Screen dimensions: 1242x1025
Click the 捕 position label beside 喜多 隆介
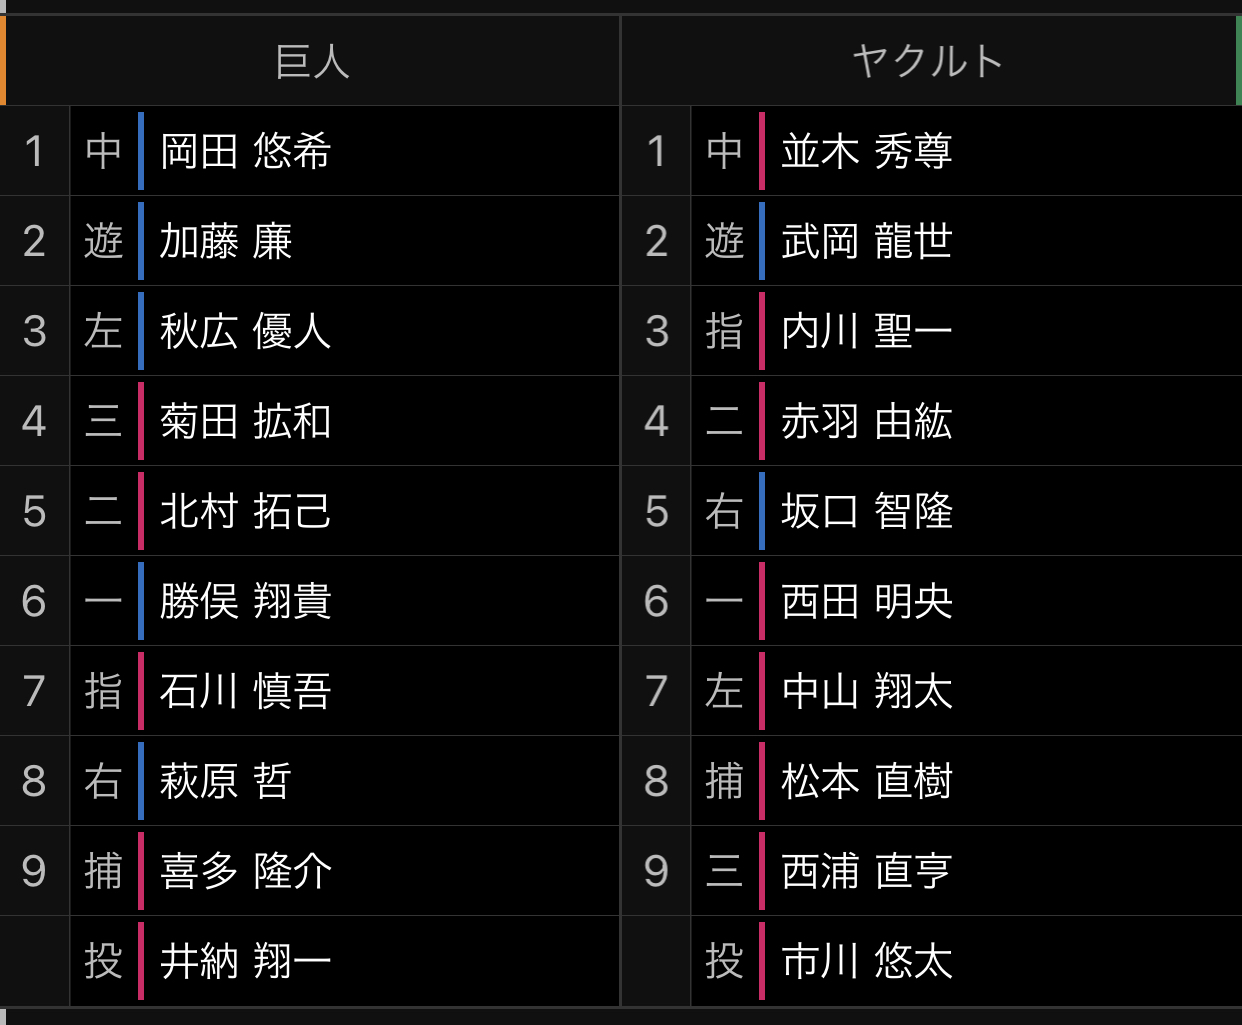pos(103,871)
